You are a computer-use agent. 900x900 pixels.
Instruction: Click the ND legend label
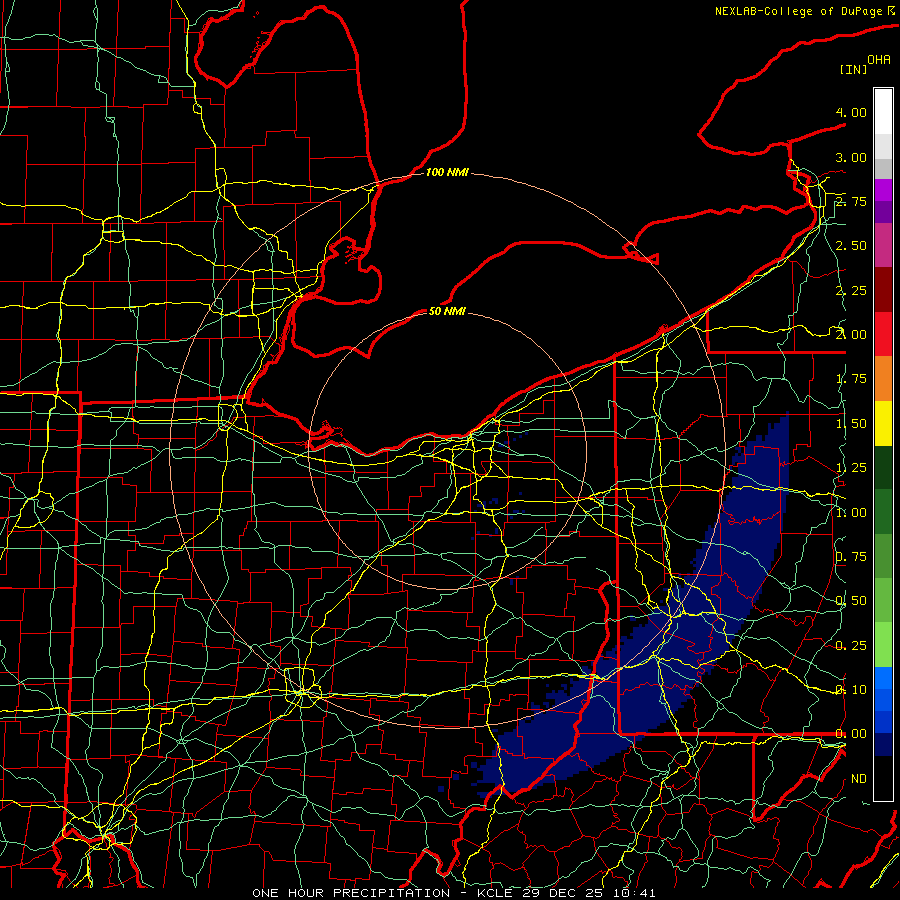[859, 779]
